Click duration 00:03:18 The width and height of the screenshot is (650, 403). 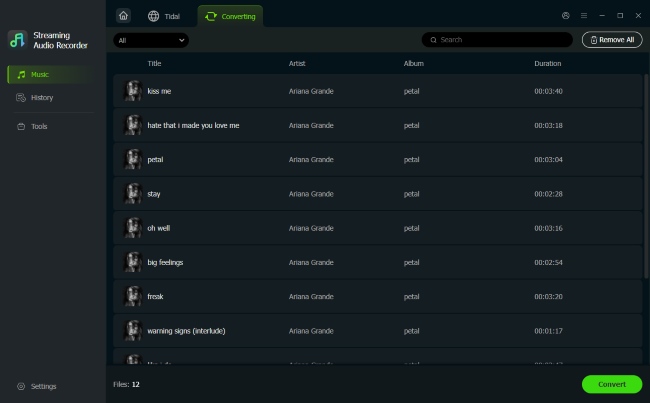coord(548,125)
